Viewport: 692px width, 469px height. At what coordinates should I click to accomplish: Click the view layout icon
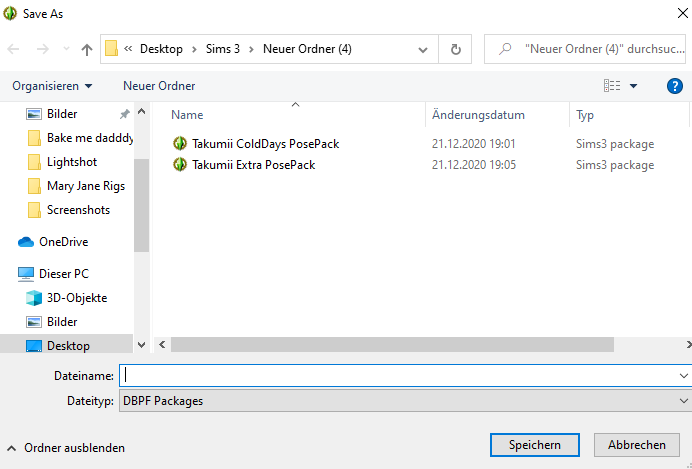pos(612,86)
